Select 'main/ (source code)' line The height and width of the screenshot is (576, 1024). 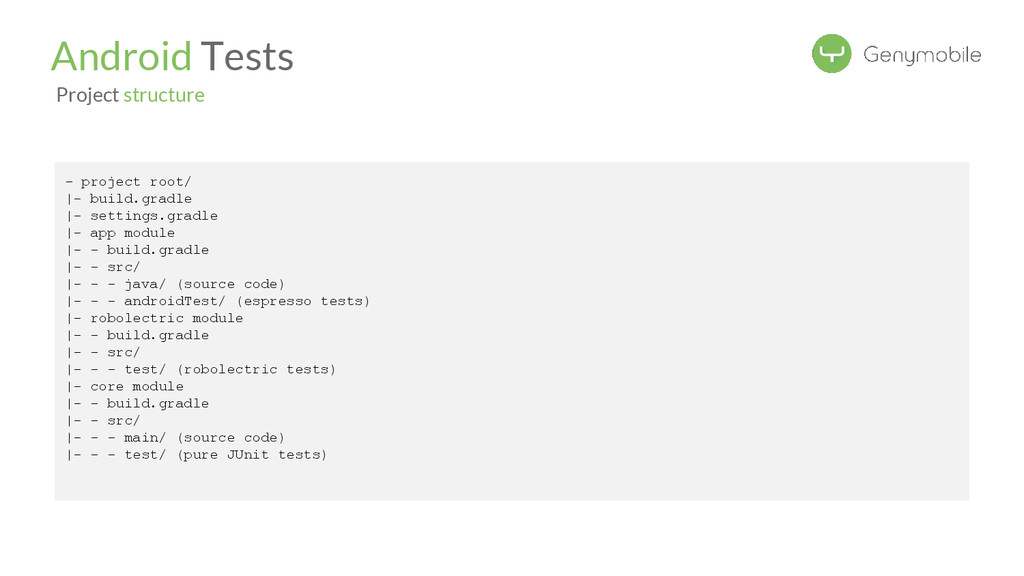click(204, 437)
